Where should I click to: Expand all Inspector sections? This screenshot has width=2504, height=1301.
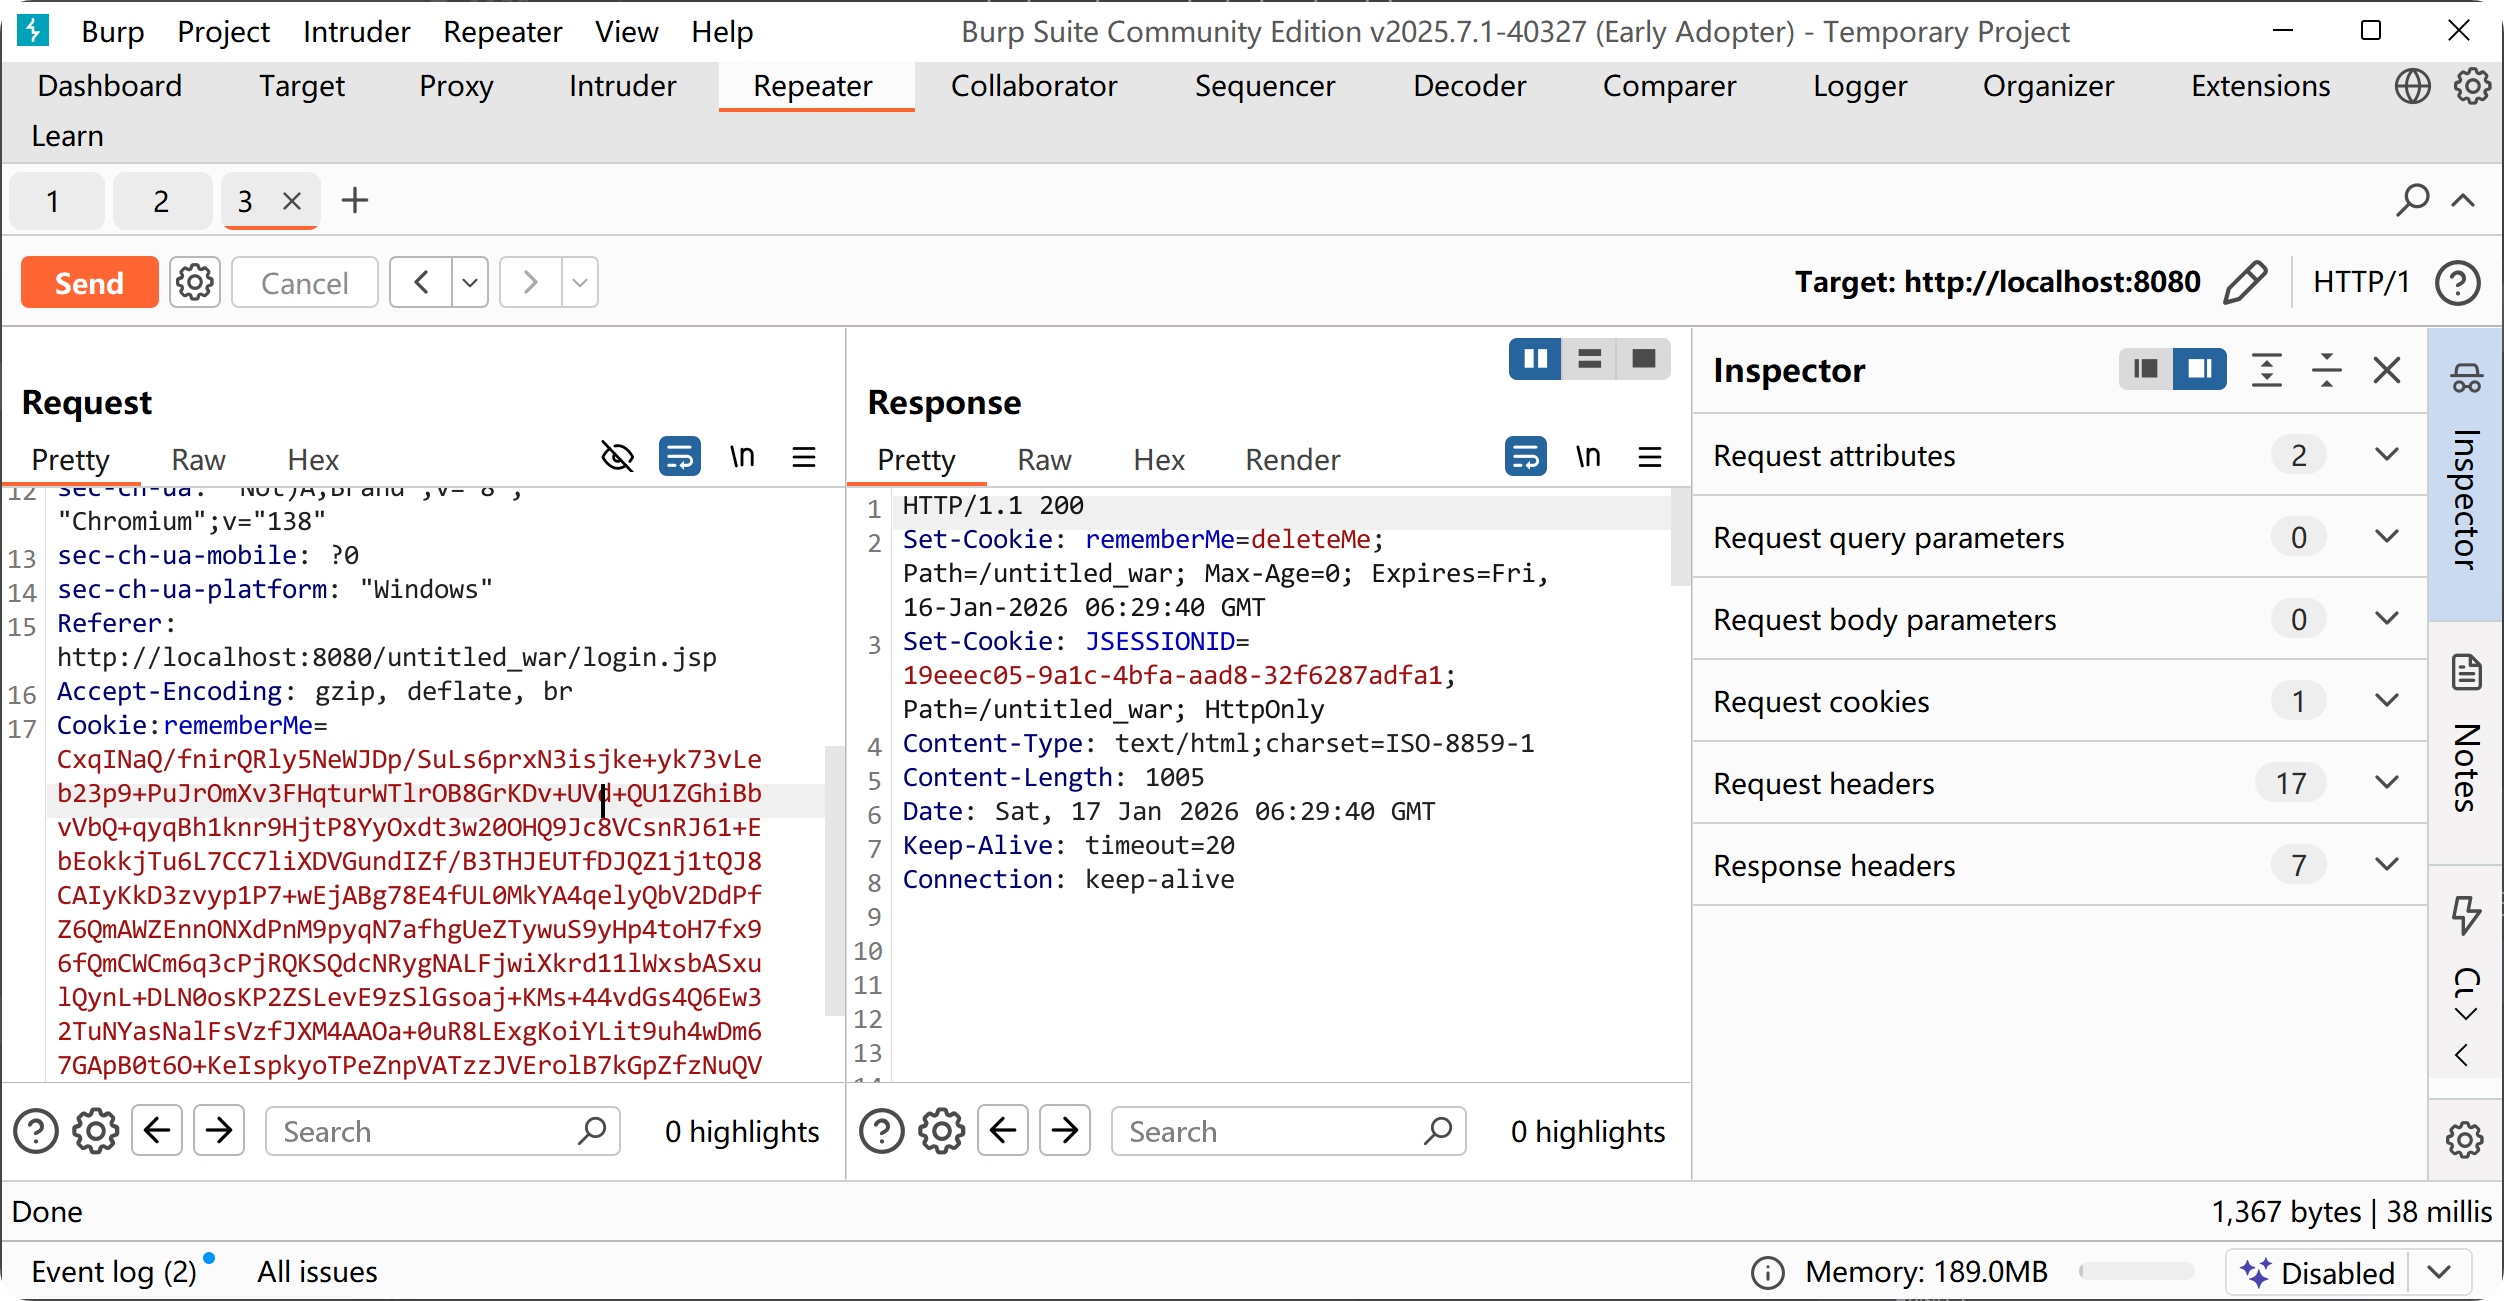2267,370
